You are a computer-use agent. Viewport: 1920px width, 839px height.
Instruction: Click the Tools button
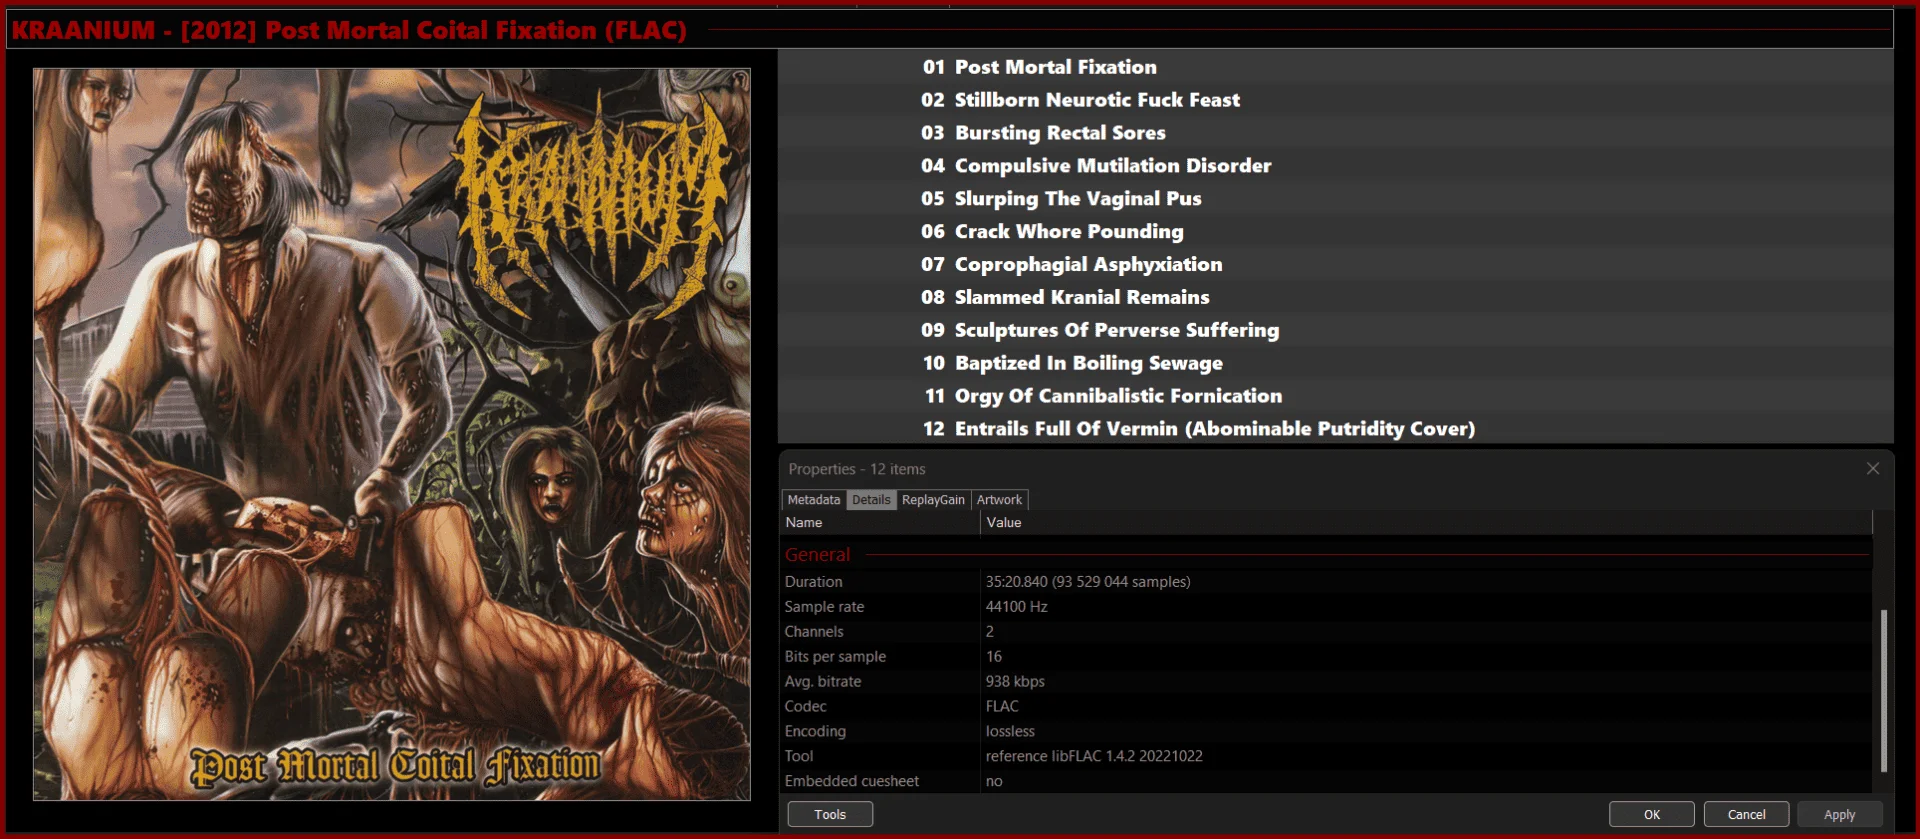[x=830, y=814]
